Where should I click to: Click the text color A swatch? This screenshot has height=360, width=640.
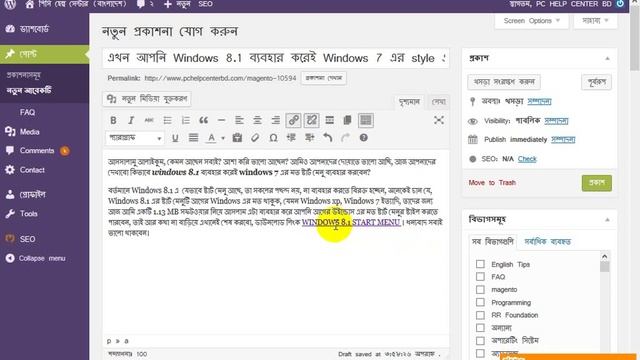[211, 138]
